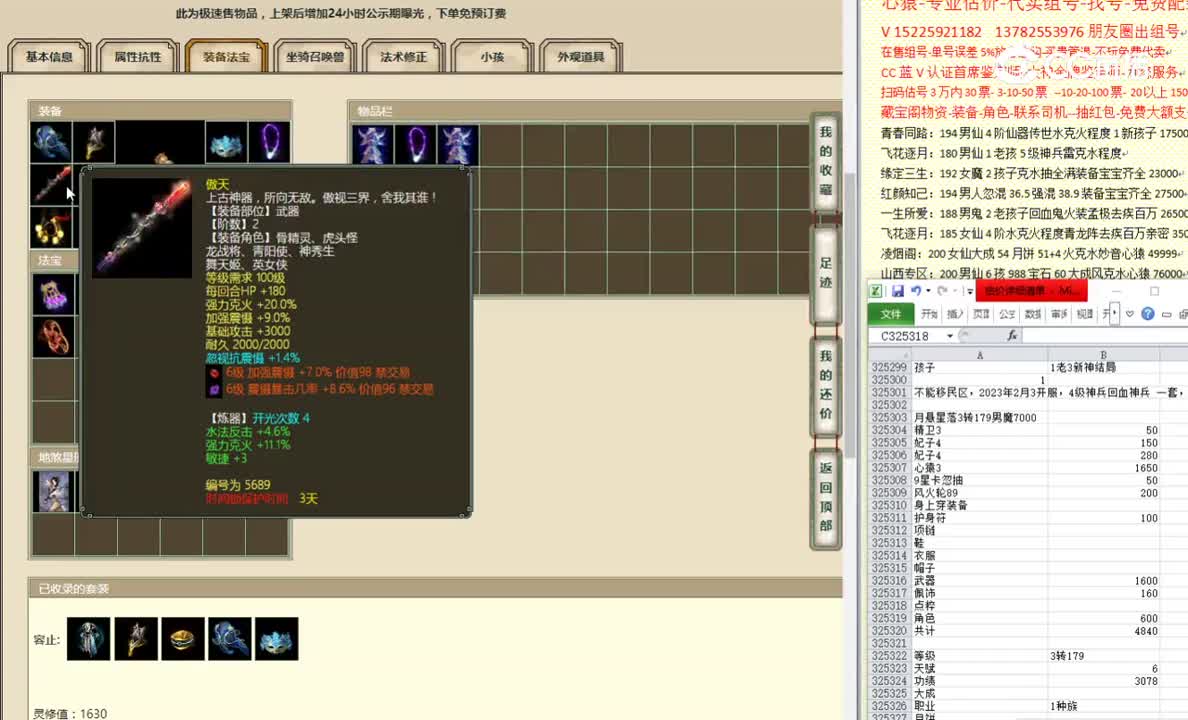The width and height of the screenshot is (1188, 720).
Task: Click the cell labeled 护身符
Action: point(980,518)
